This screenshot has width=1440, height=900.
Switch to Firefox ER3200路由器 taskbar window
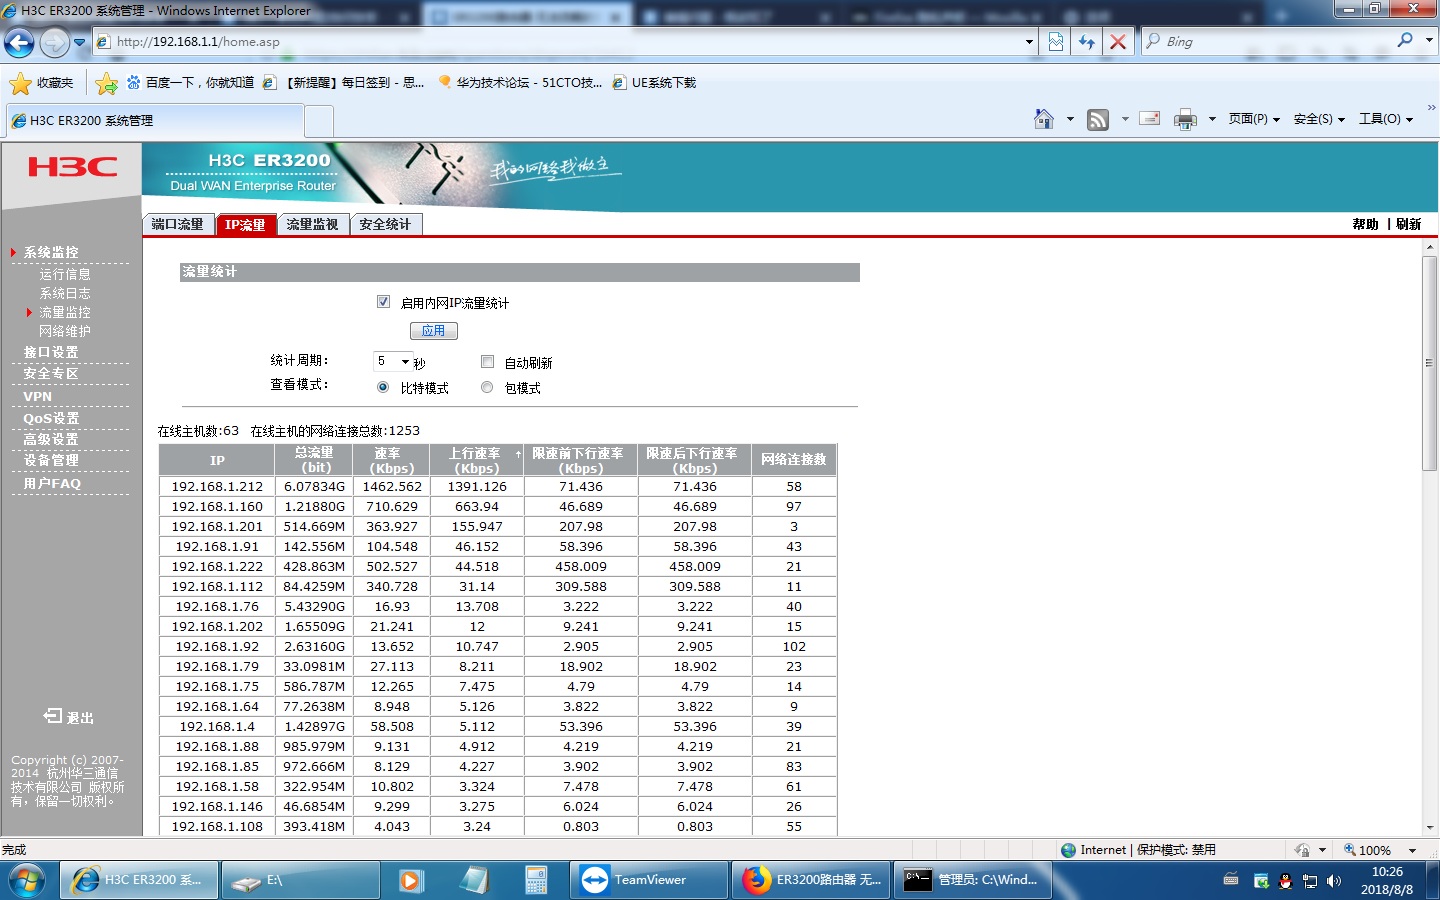811,880
